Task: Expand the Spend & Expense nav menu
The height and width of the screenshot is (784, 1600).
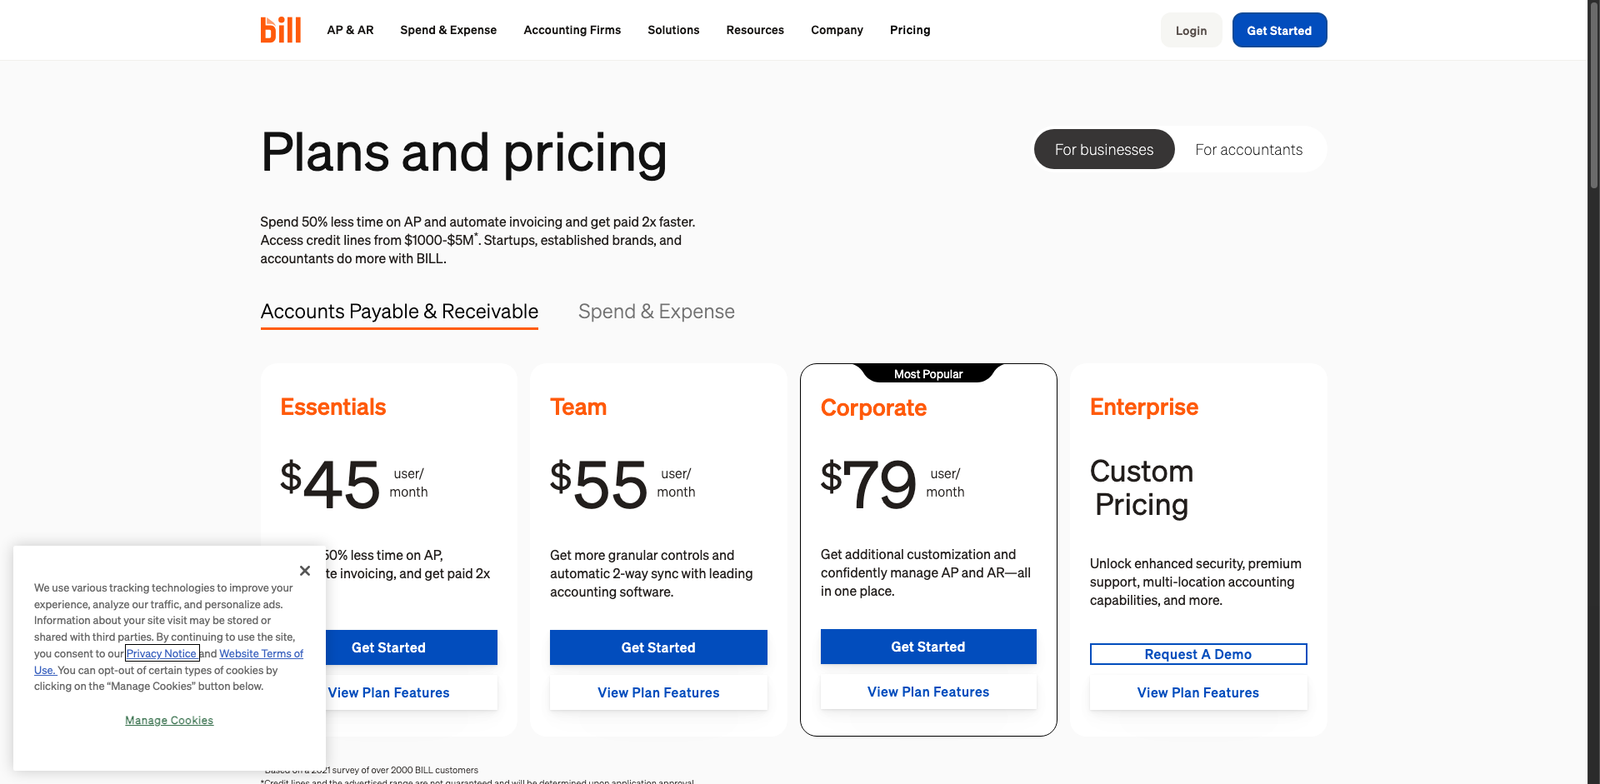Action: point(448,30)
